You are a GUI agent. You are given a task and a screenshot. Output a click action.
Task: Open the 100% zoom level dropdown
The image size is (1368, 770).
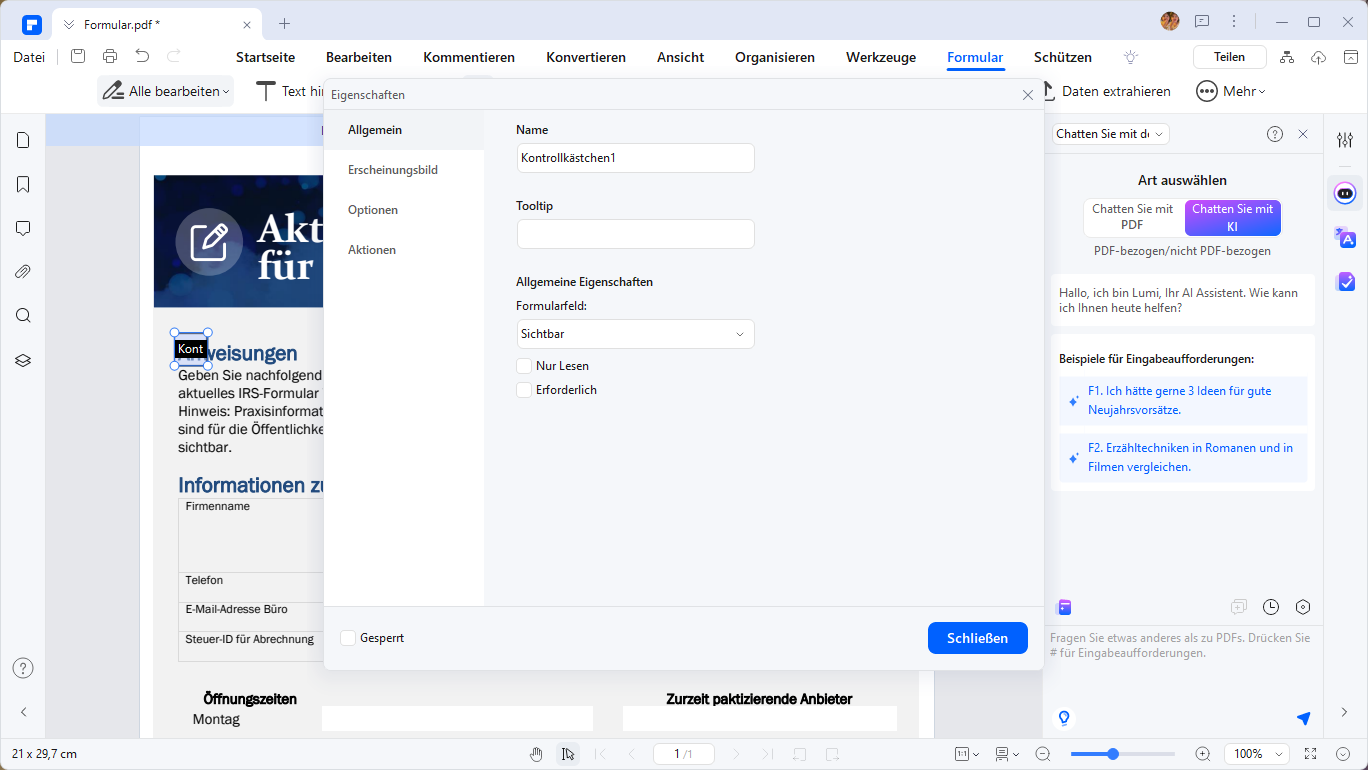click(x=1256, y=754)
